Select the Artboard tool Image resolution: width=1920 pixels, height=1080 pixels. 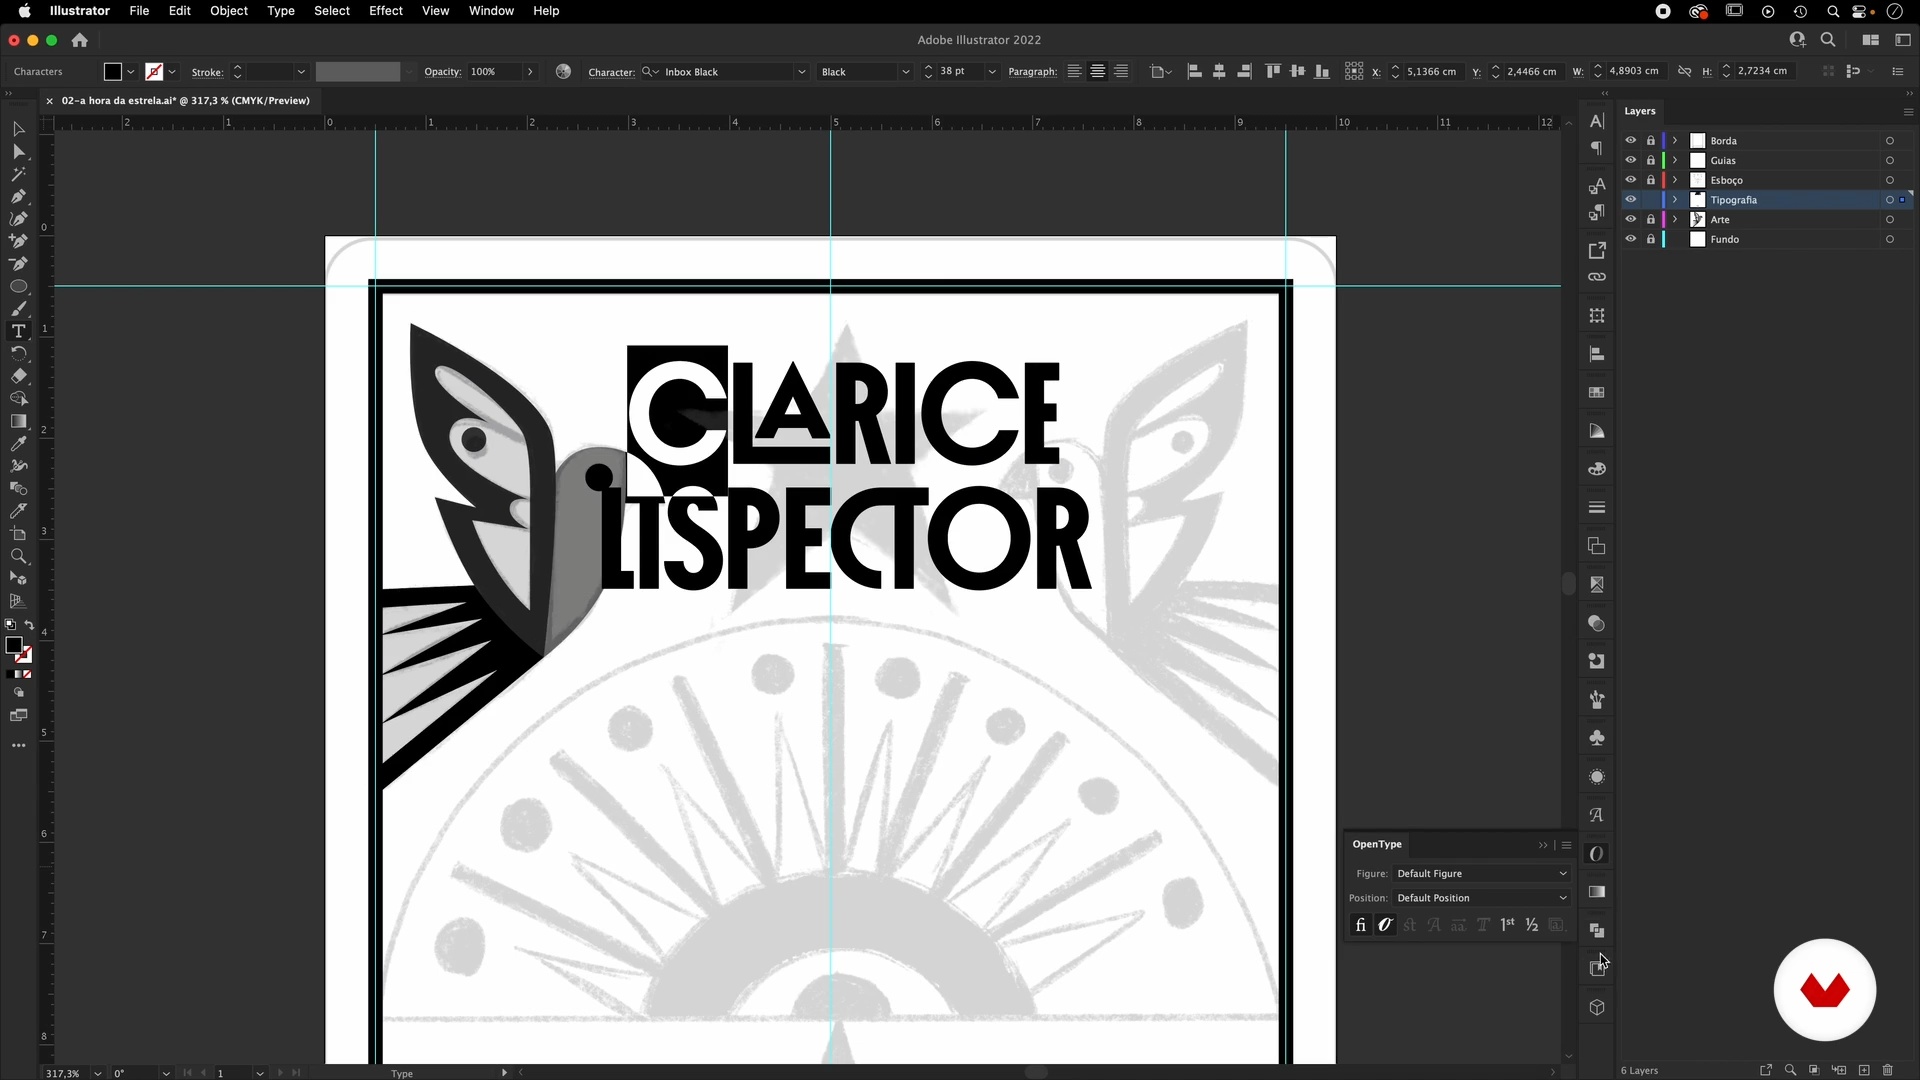click(x=18, y=534)
